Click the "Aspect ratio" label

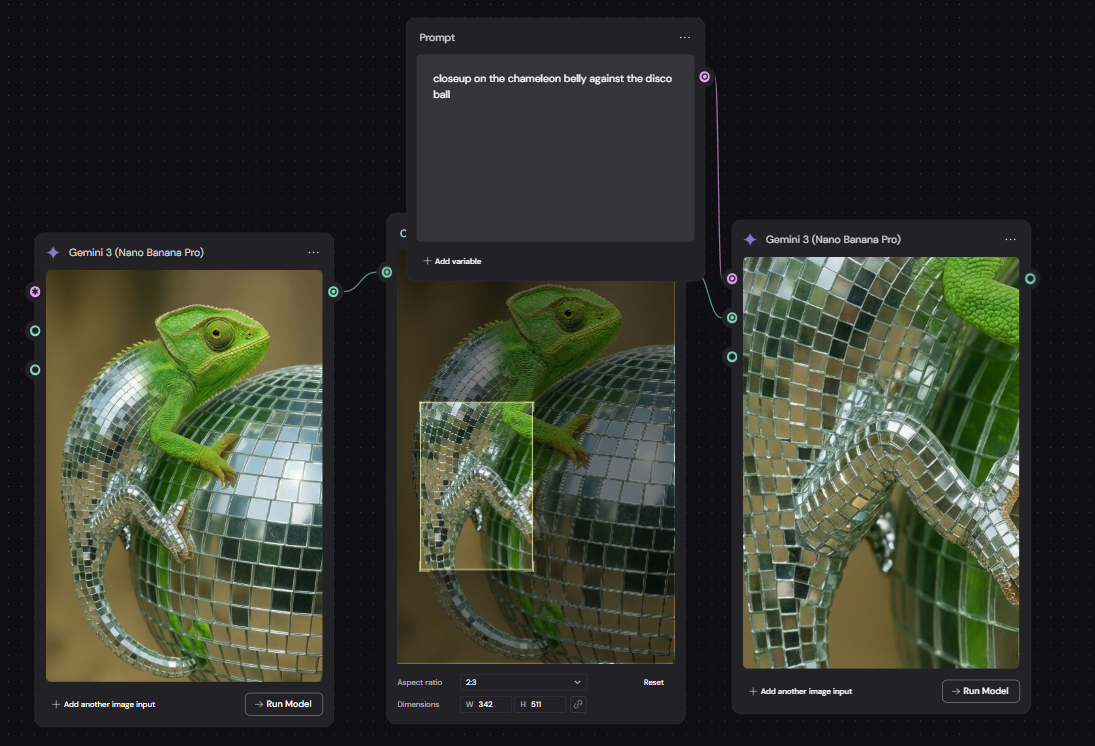coord(420,682)
